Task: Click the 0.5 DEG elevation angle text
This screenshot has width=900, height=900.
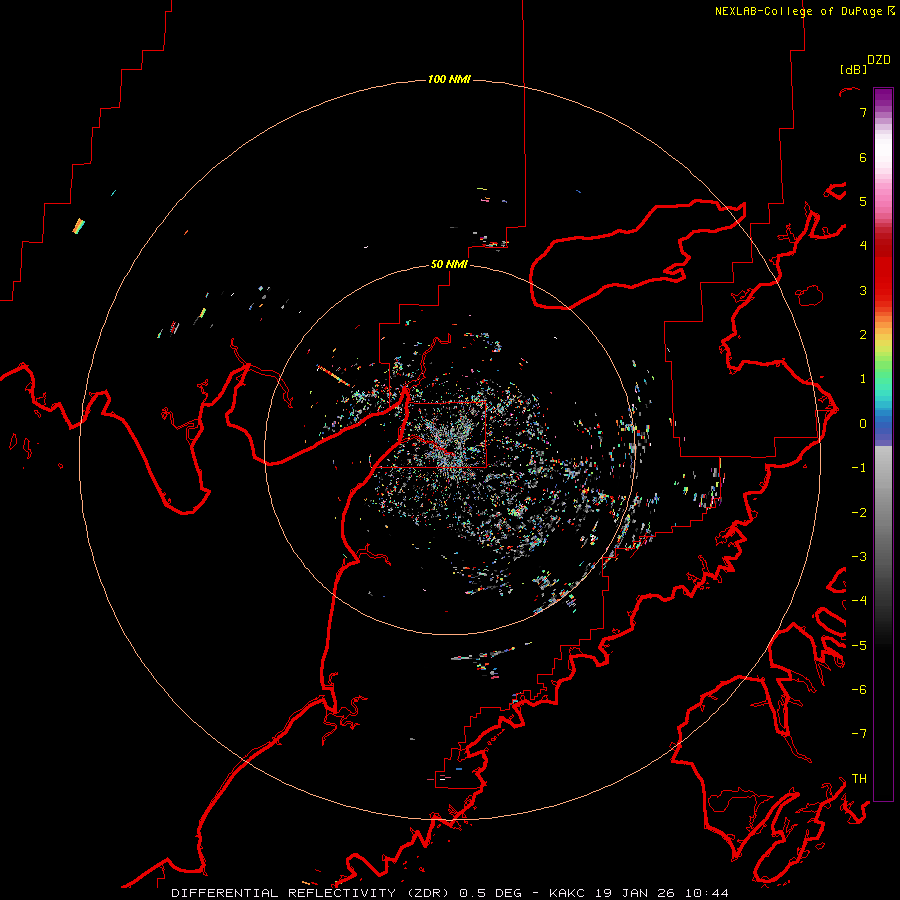Action: tap(490, 893)
